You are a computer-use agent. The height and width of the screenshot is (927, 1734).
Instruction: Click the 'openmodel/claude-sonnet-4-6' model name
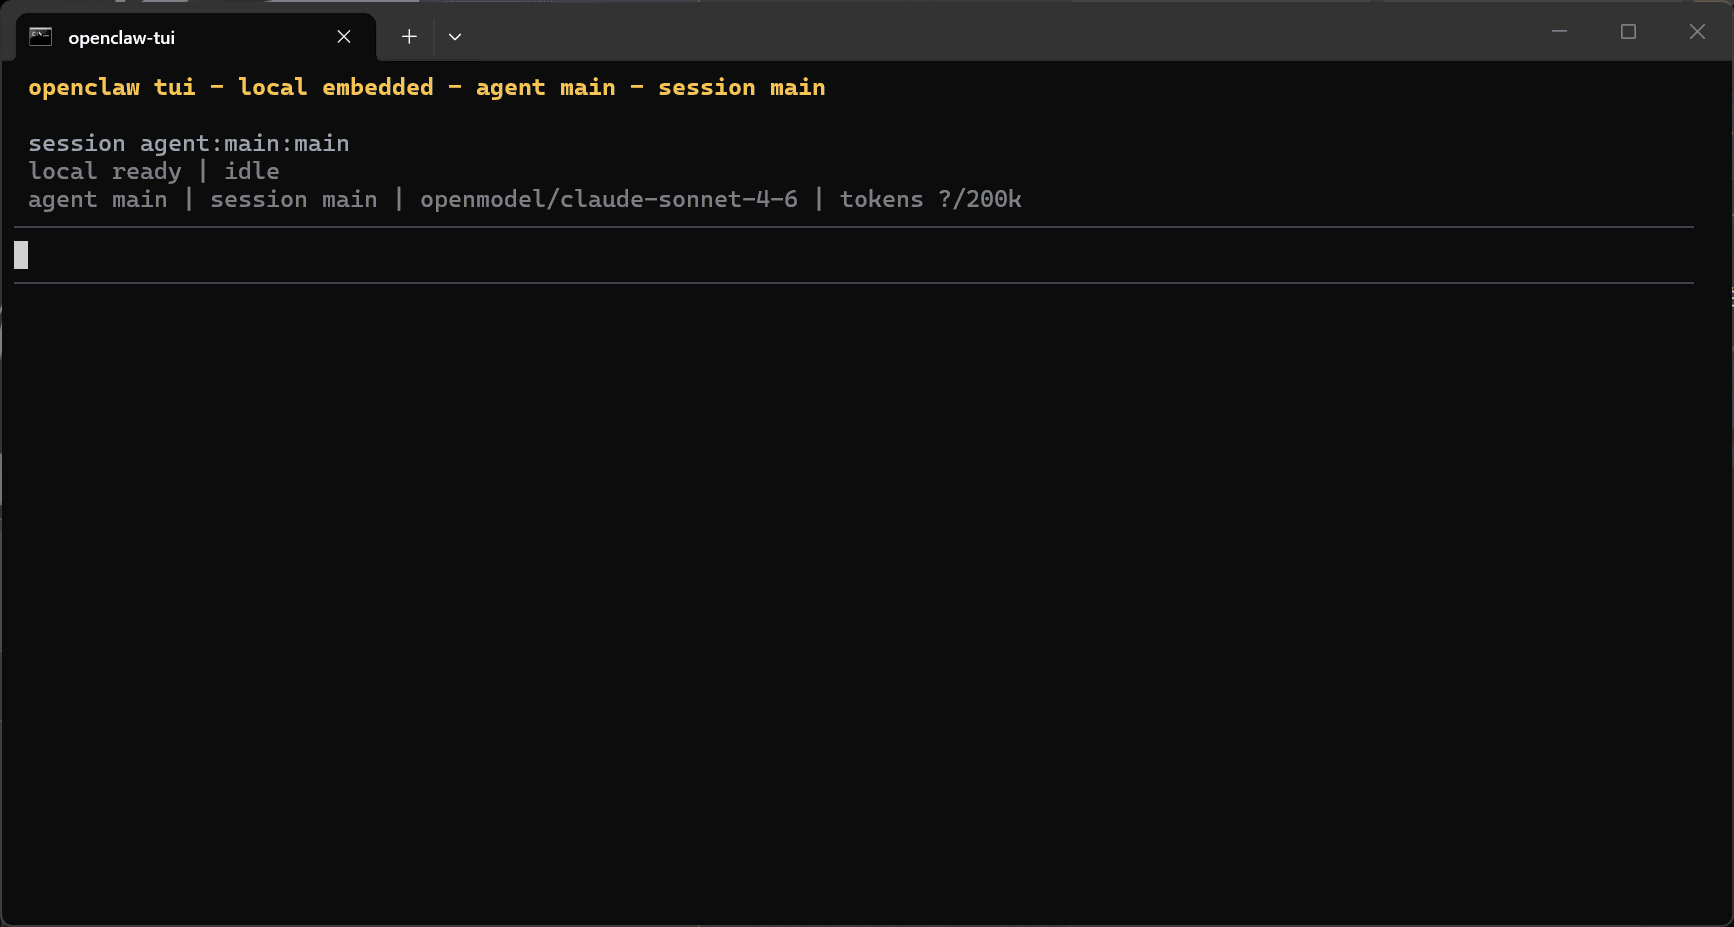click(609, 200)
